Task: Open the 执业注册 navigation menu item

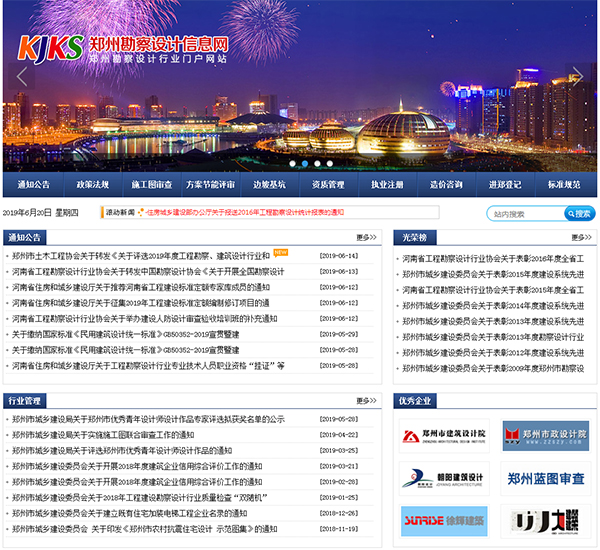Action: click(387, 186)
